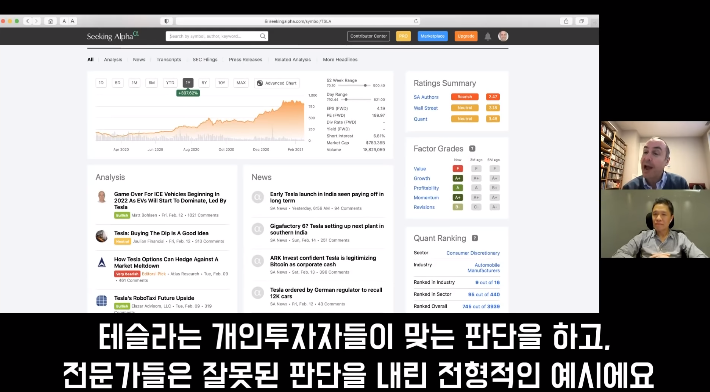Click the orange Upgrade button
Image resolution: width=710 pixels, height=392 pixels.
pyautogui.click(x=466, y=36)
